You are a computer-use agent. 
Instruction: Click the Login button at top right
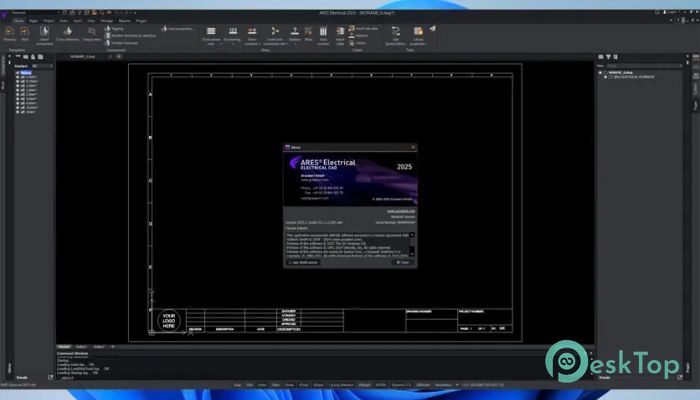click(671, 12)
